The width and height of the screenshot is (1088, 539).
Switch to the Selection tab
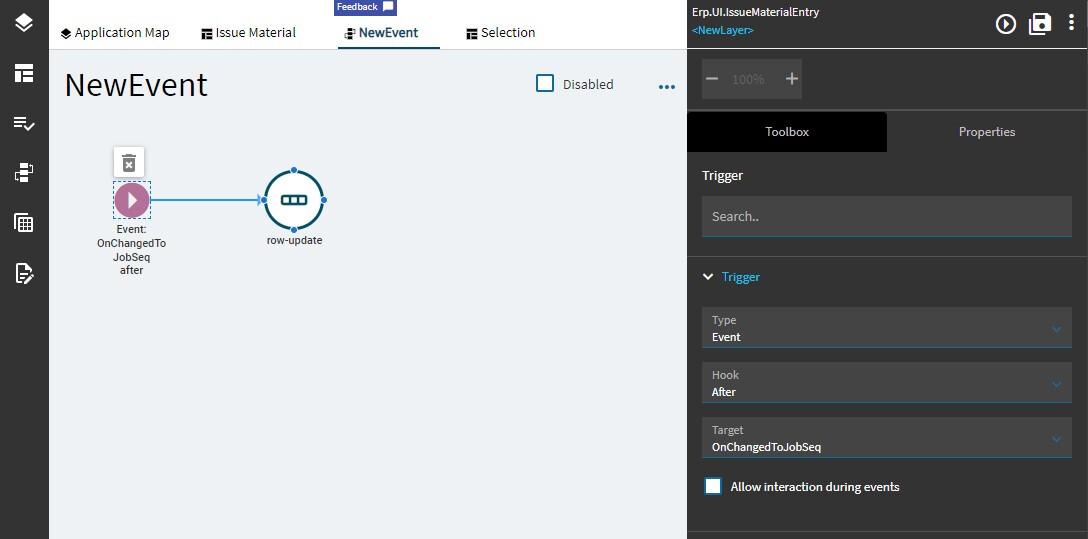[500, 33]
